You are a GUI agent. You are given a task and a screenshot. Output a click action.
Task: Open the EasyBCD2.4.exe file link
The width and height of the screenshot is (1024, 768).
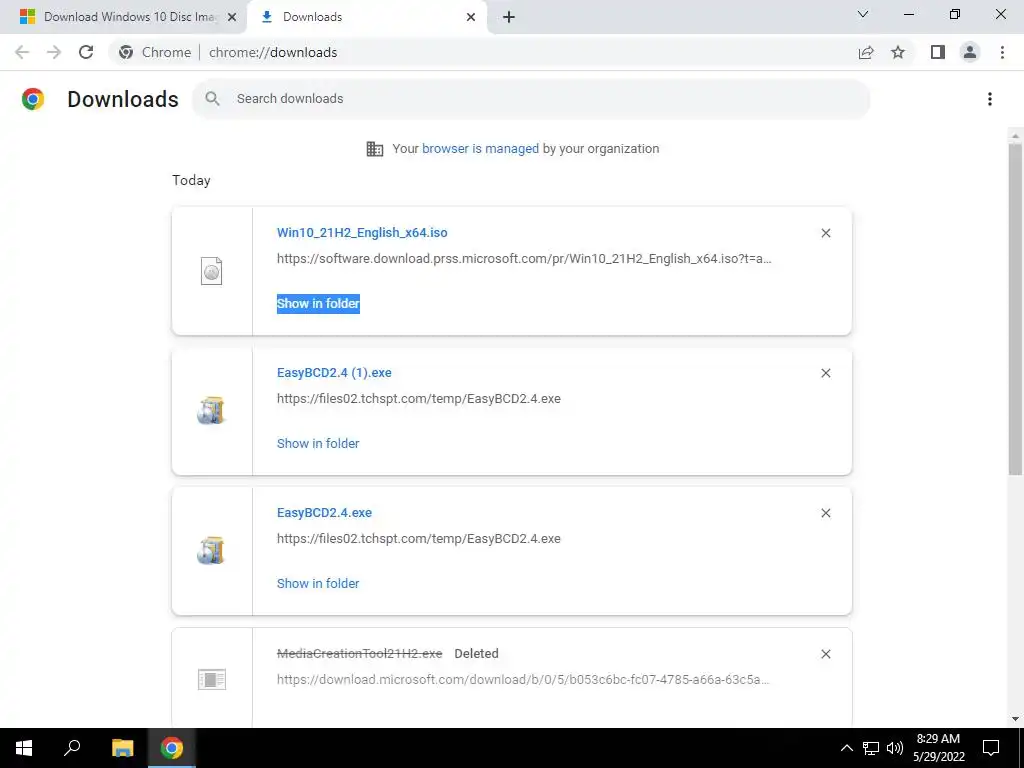pos(325,513)
